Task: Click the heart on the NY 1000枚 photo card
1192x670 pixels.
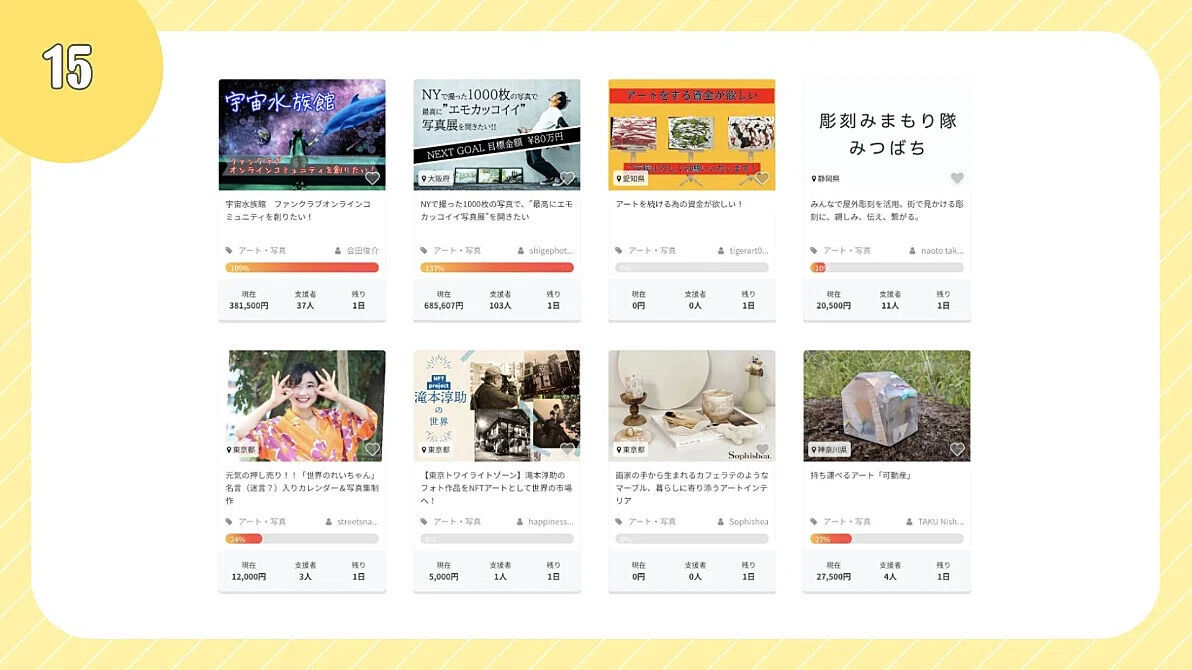Action: pyautogui.click(x=567, y=178)
